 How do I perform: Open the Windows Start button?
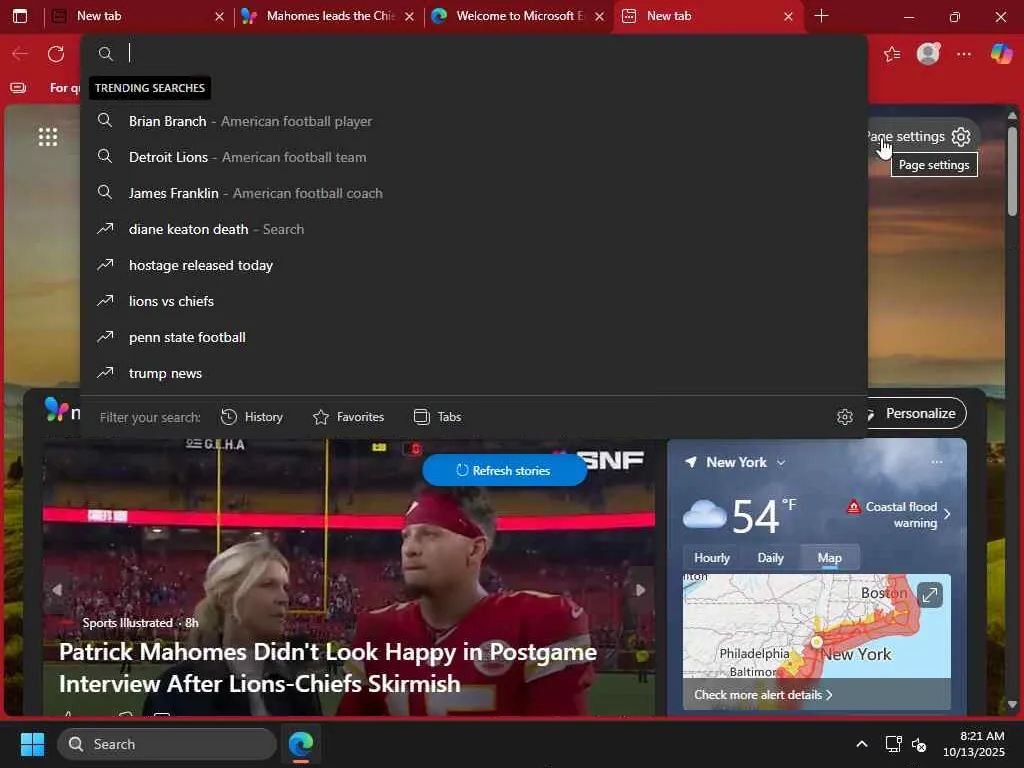click(x=32, y=744)
